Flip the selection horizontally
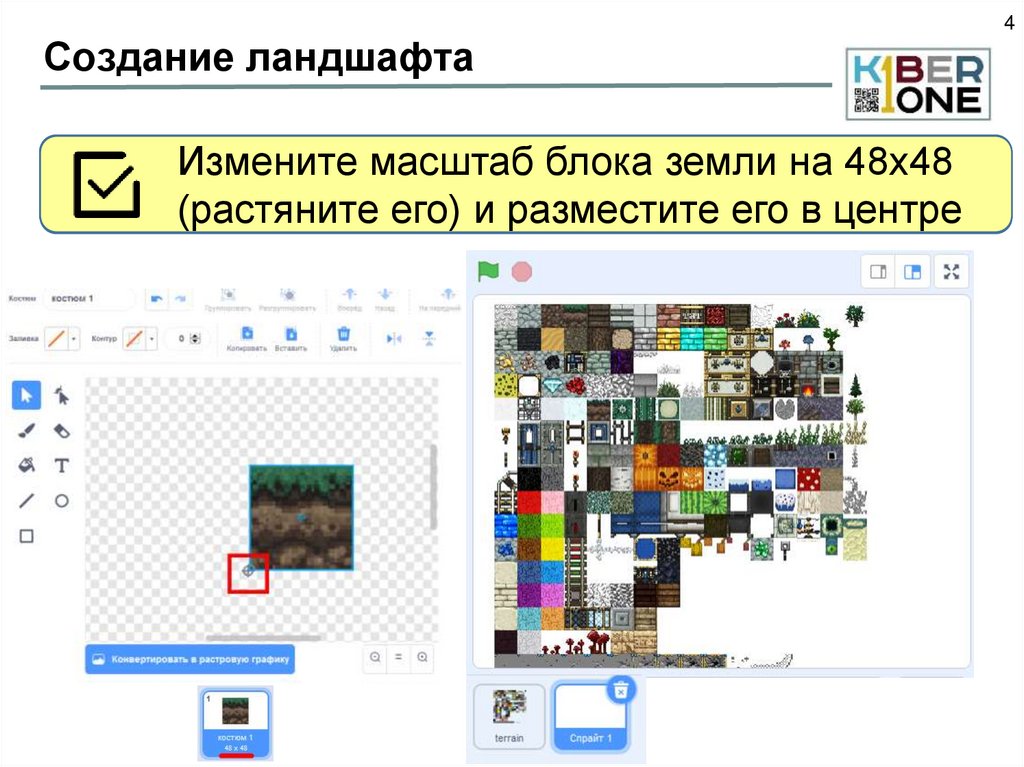Viewport: 1024px width, 767px height. pyautogui.click(x=394, y=338)
